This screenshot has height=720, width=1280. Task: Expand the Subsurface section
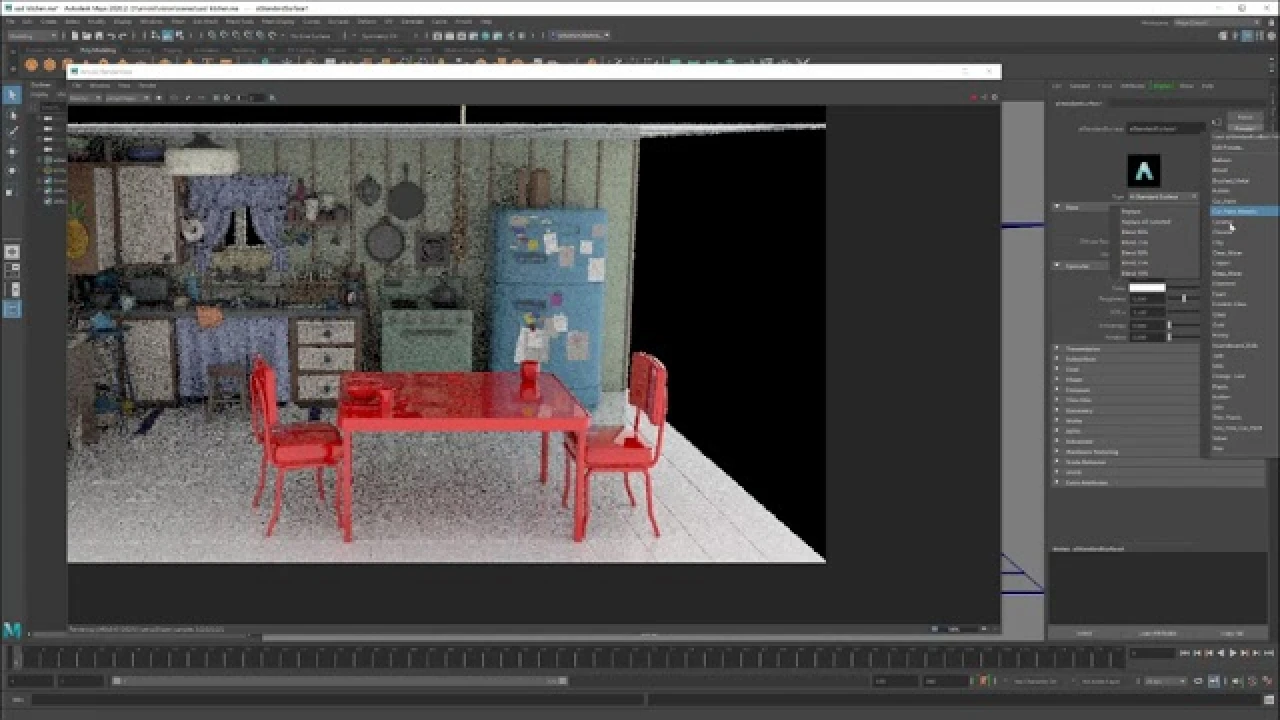tap(1057, 359)
